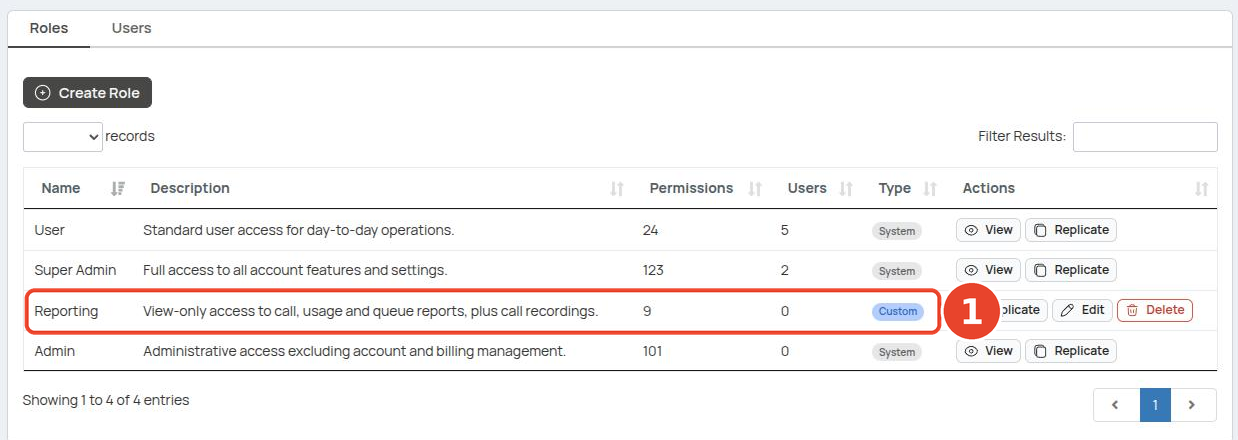The image size is (1238, 440).
Task: Click permissions count 123
Action: click(x=653, y=270)
